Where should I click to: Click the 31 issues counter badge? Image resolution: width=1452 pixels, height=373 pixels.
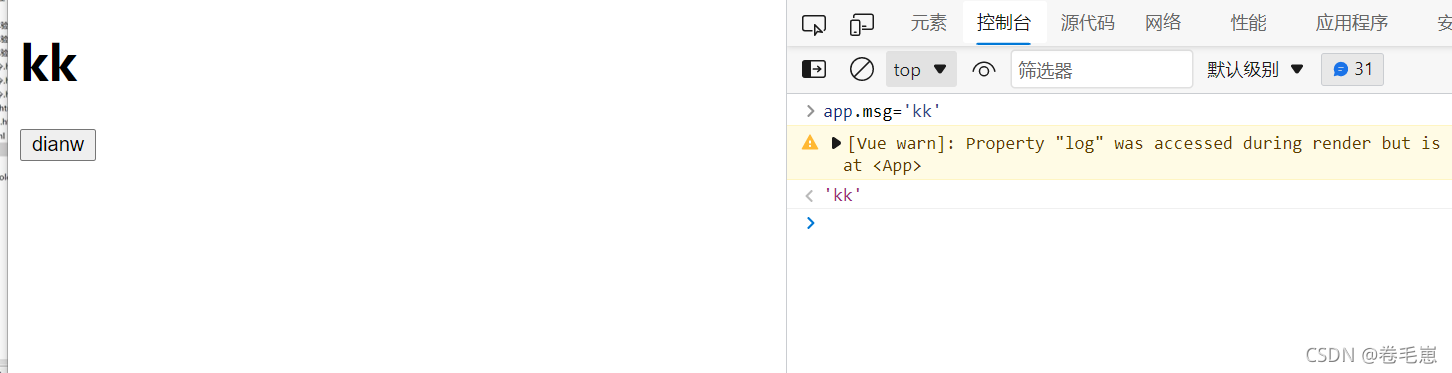(1352, 69)
